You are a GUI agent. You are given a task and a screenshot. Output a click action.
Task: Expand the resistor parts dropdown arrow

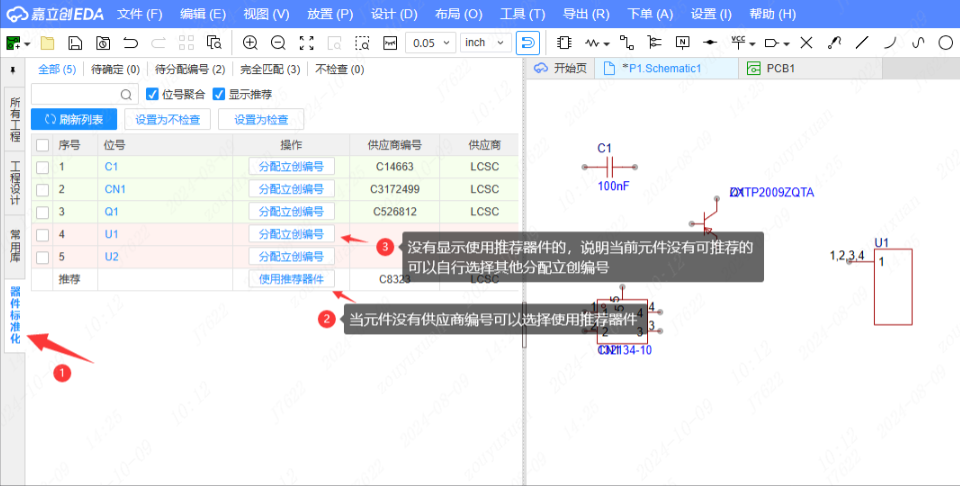[606, 43]
